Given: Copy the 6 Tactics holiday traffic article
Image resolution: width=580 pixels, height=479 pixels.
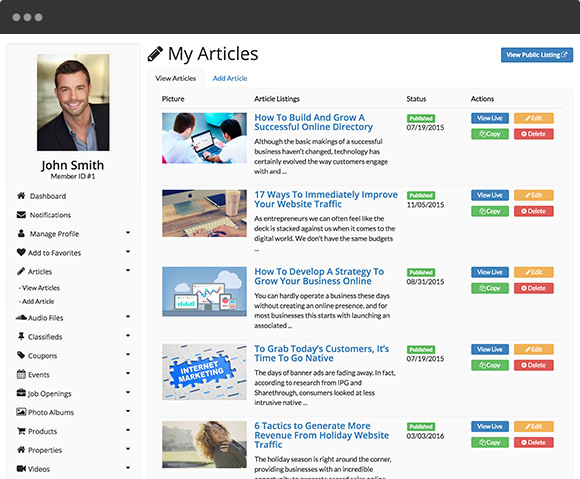Looking at the screenshot, I should (490, 442).
